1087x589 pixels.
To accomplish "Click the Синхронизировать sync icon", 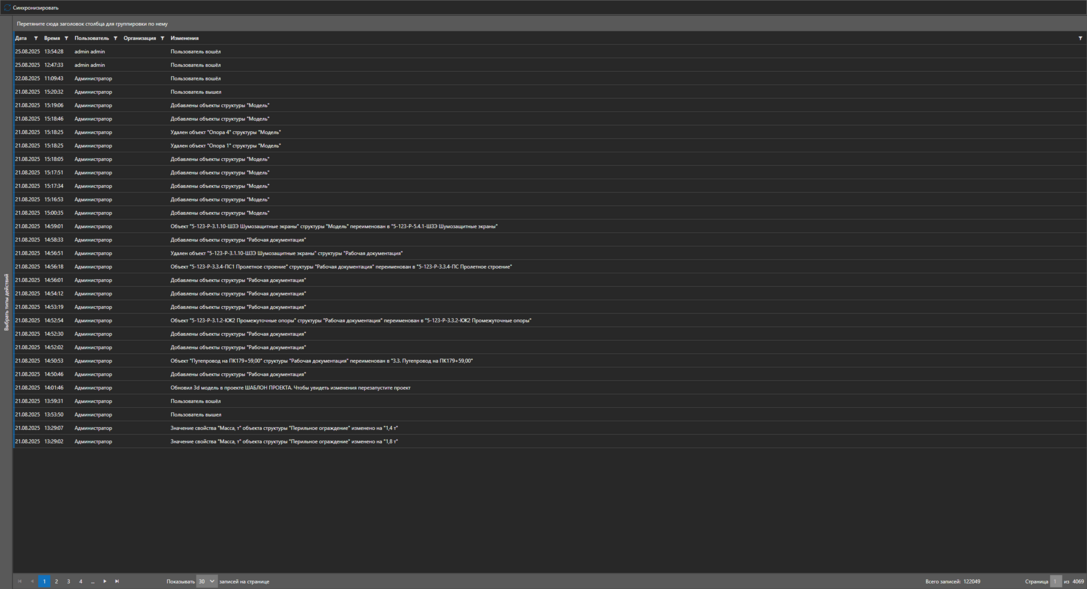I will tap(6, 7).
